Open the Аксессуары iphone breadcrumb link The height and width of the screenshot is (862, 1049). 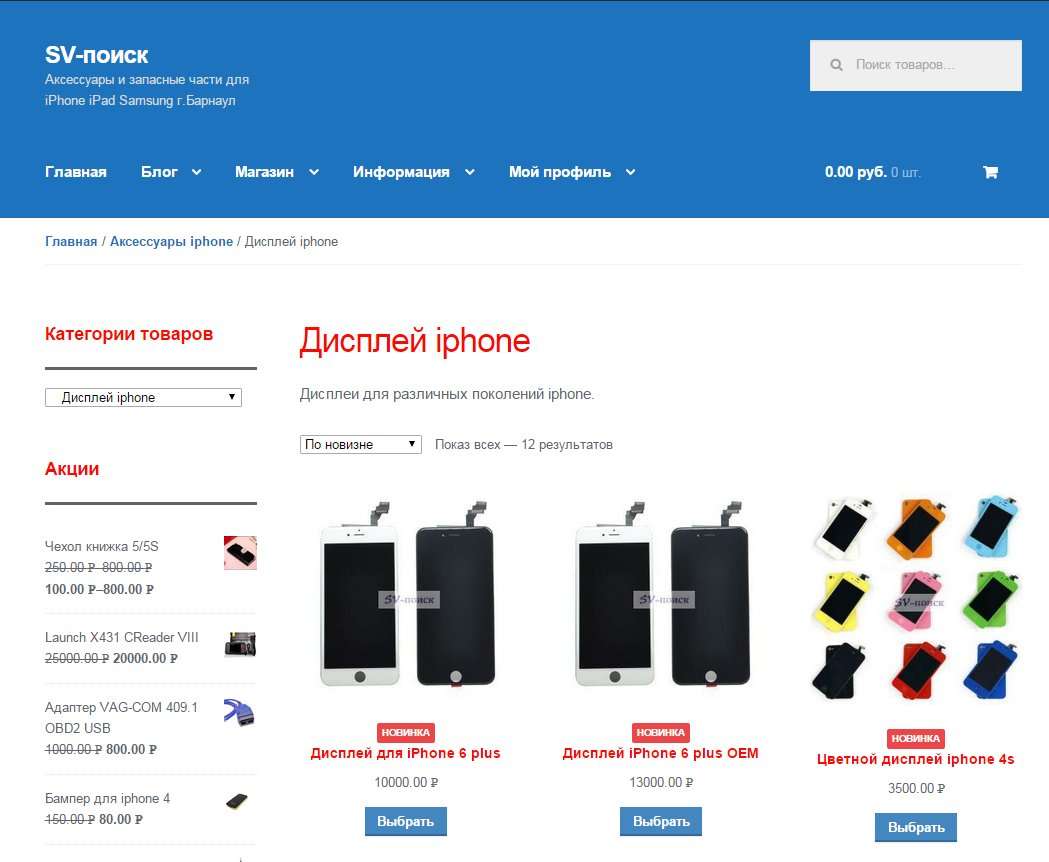[x=171, y=242]
